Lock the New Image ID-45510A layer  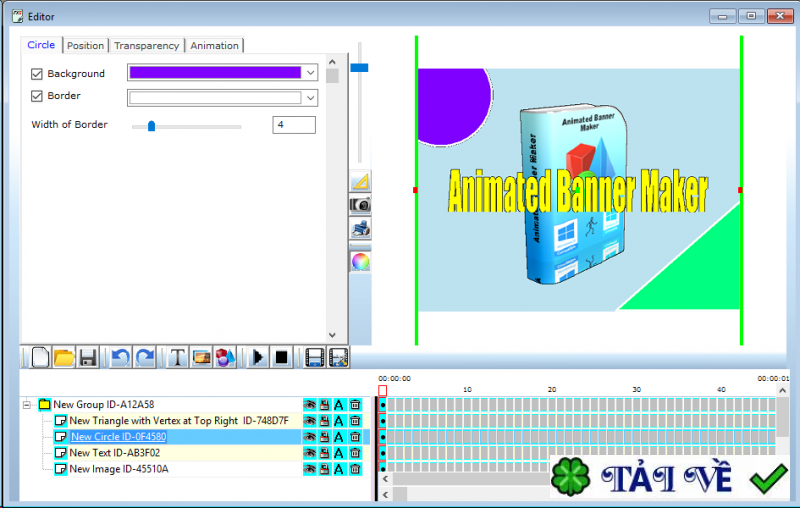point(324,469)
